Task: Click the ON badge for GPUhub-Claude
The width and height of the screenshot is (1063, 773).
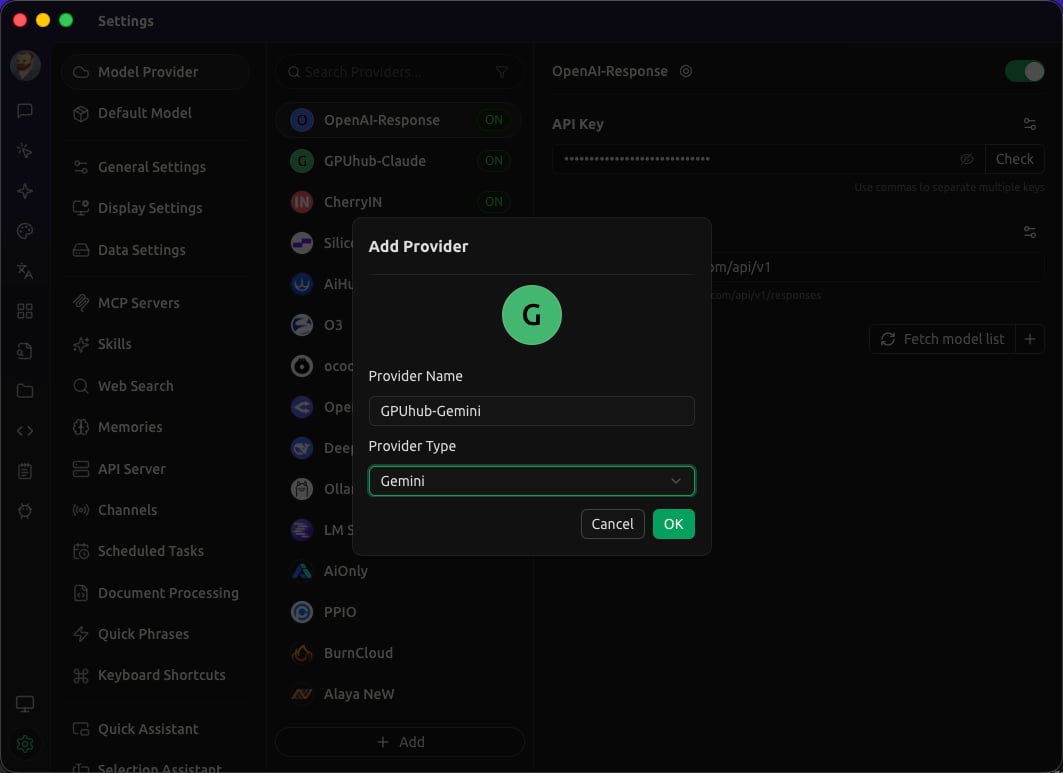Action: [x=494, y=161]
